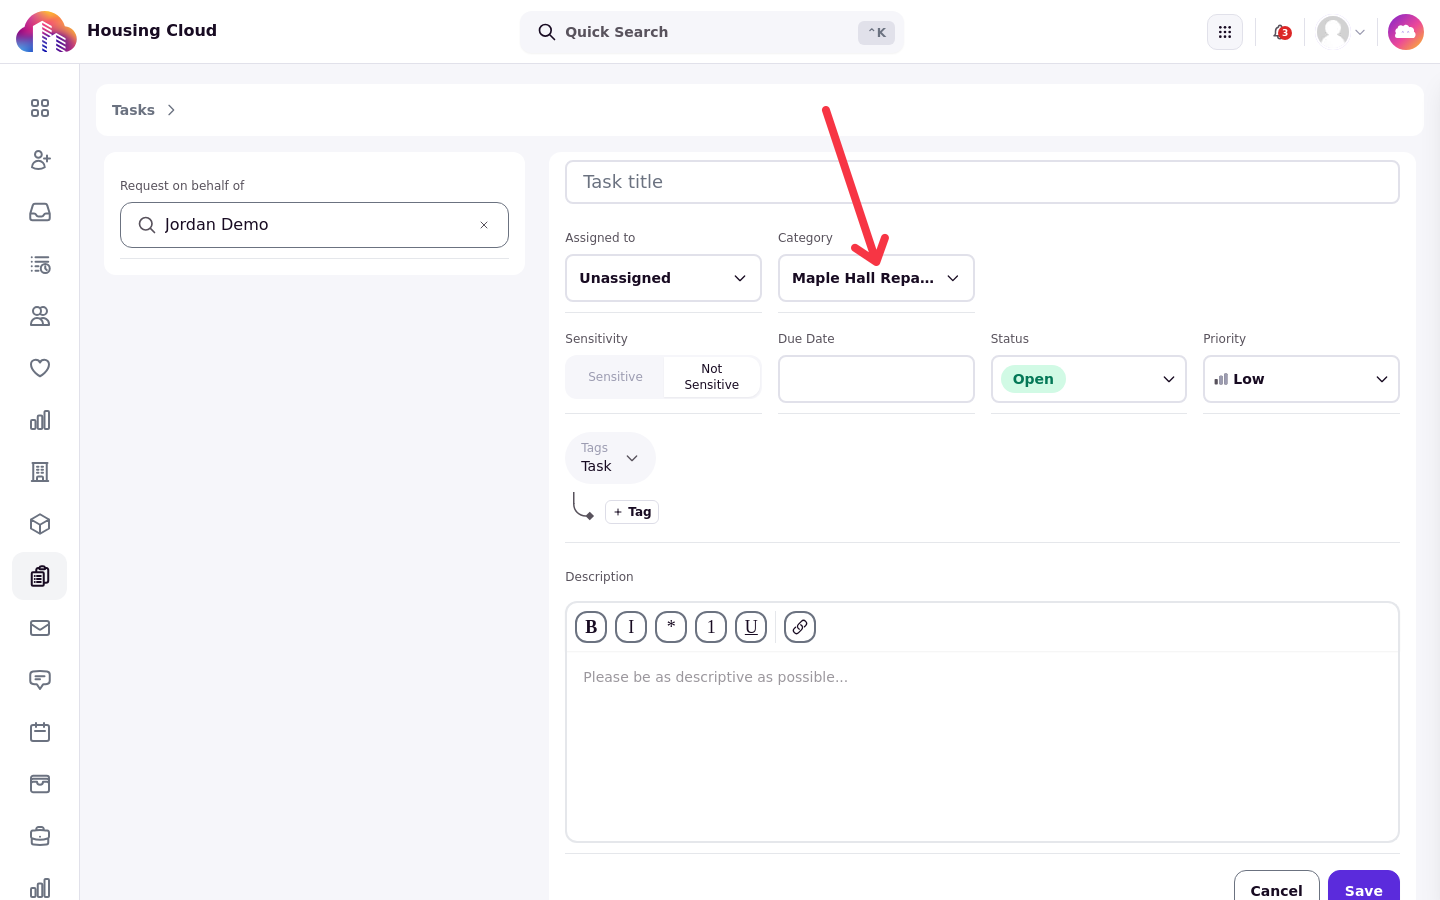The width and height of the screenshot is (1440, 900).
Task: Toggle italic formatting in description
Action: pos(631,627)
